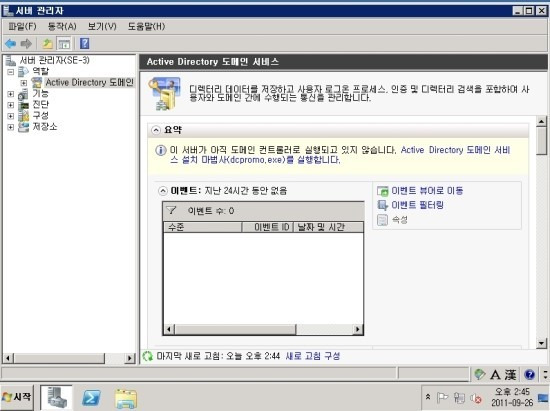Screen dimensions: 550x411
Task: Expand the 기능 tree node
Action: coord(11,94)
